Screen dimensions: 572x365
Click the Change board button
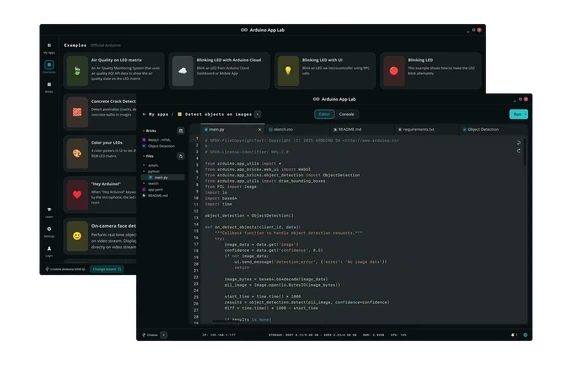coord(107,269)
